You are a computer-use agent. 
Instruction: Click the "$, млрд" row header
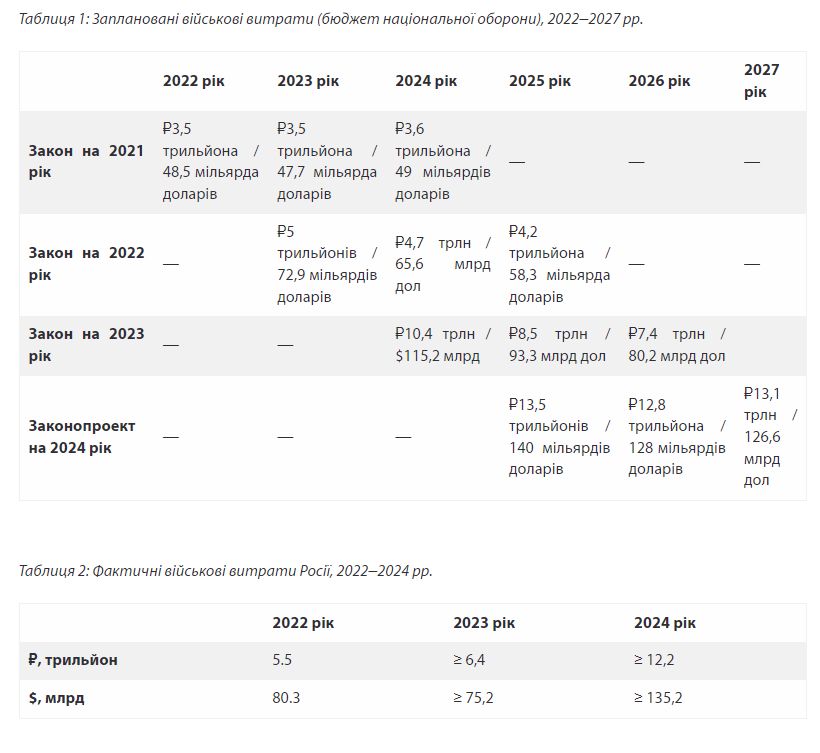point(56,698)
